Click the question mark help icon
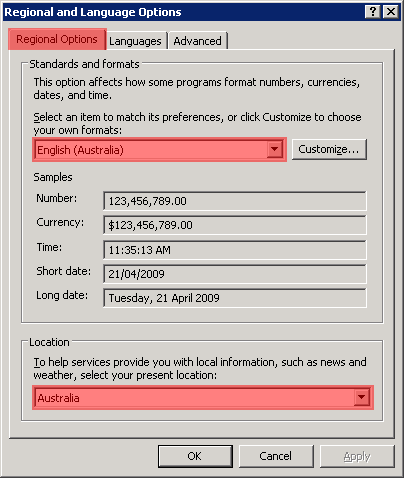Screen dimensions: 404x478 [373, 12]
